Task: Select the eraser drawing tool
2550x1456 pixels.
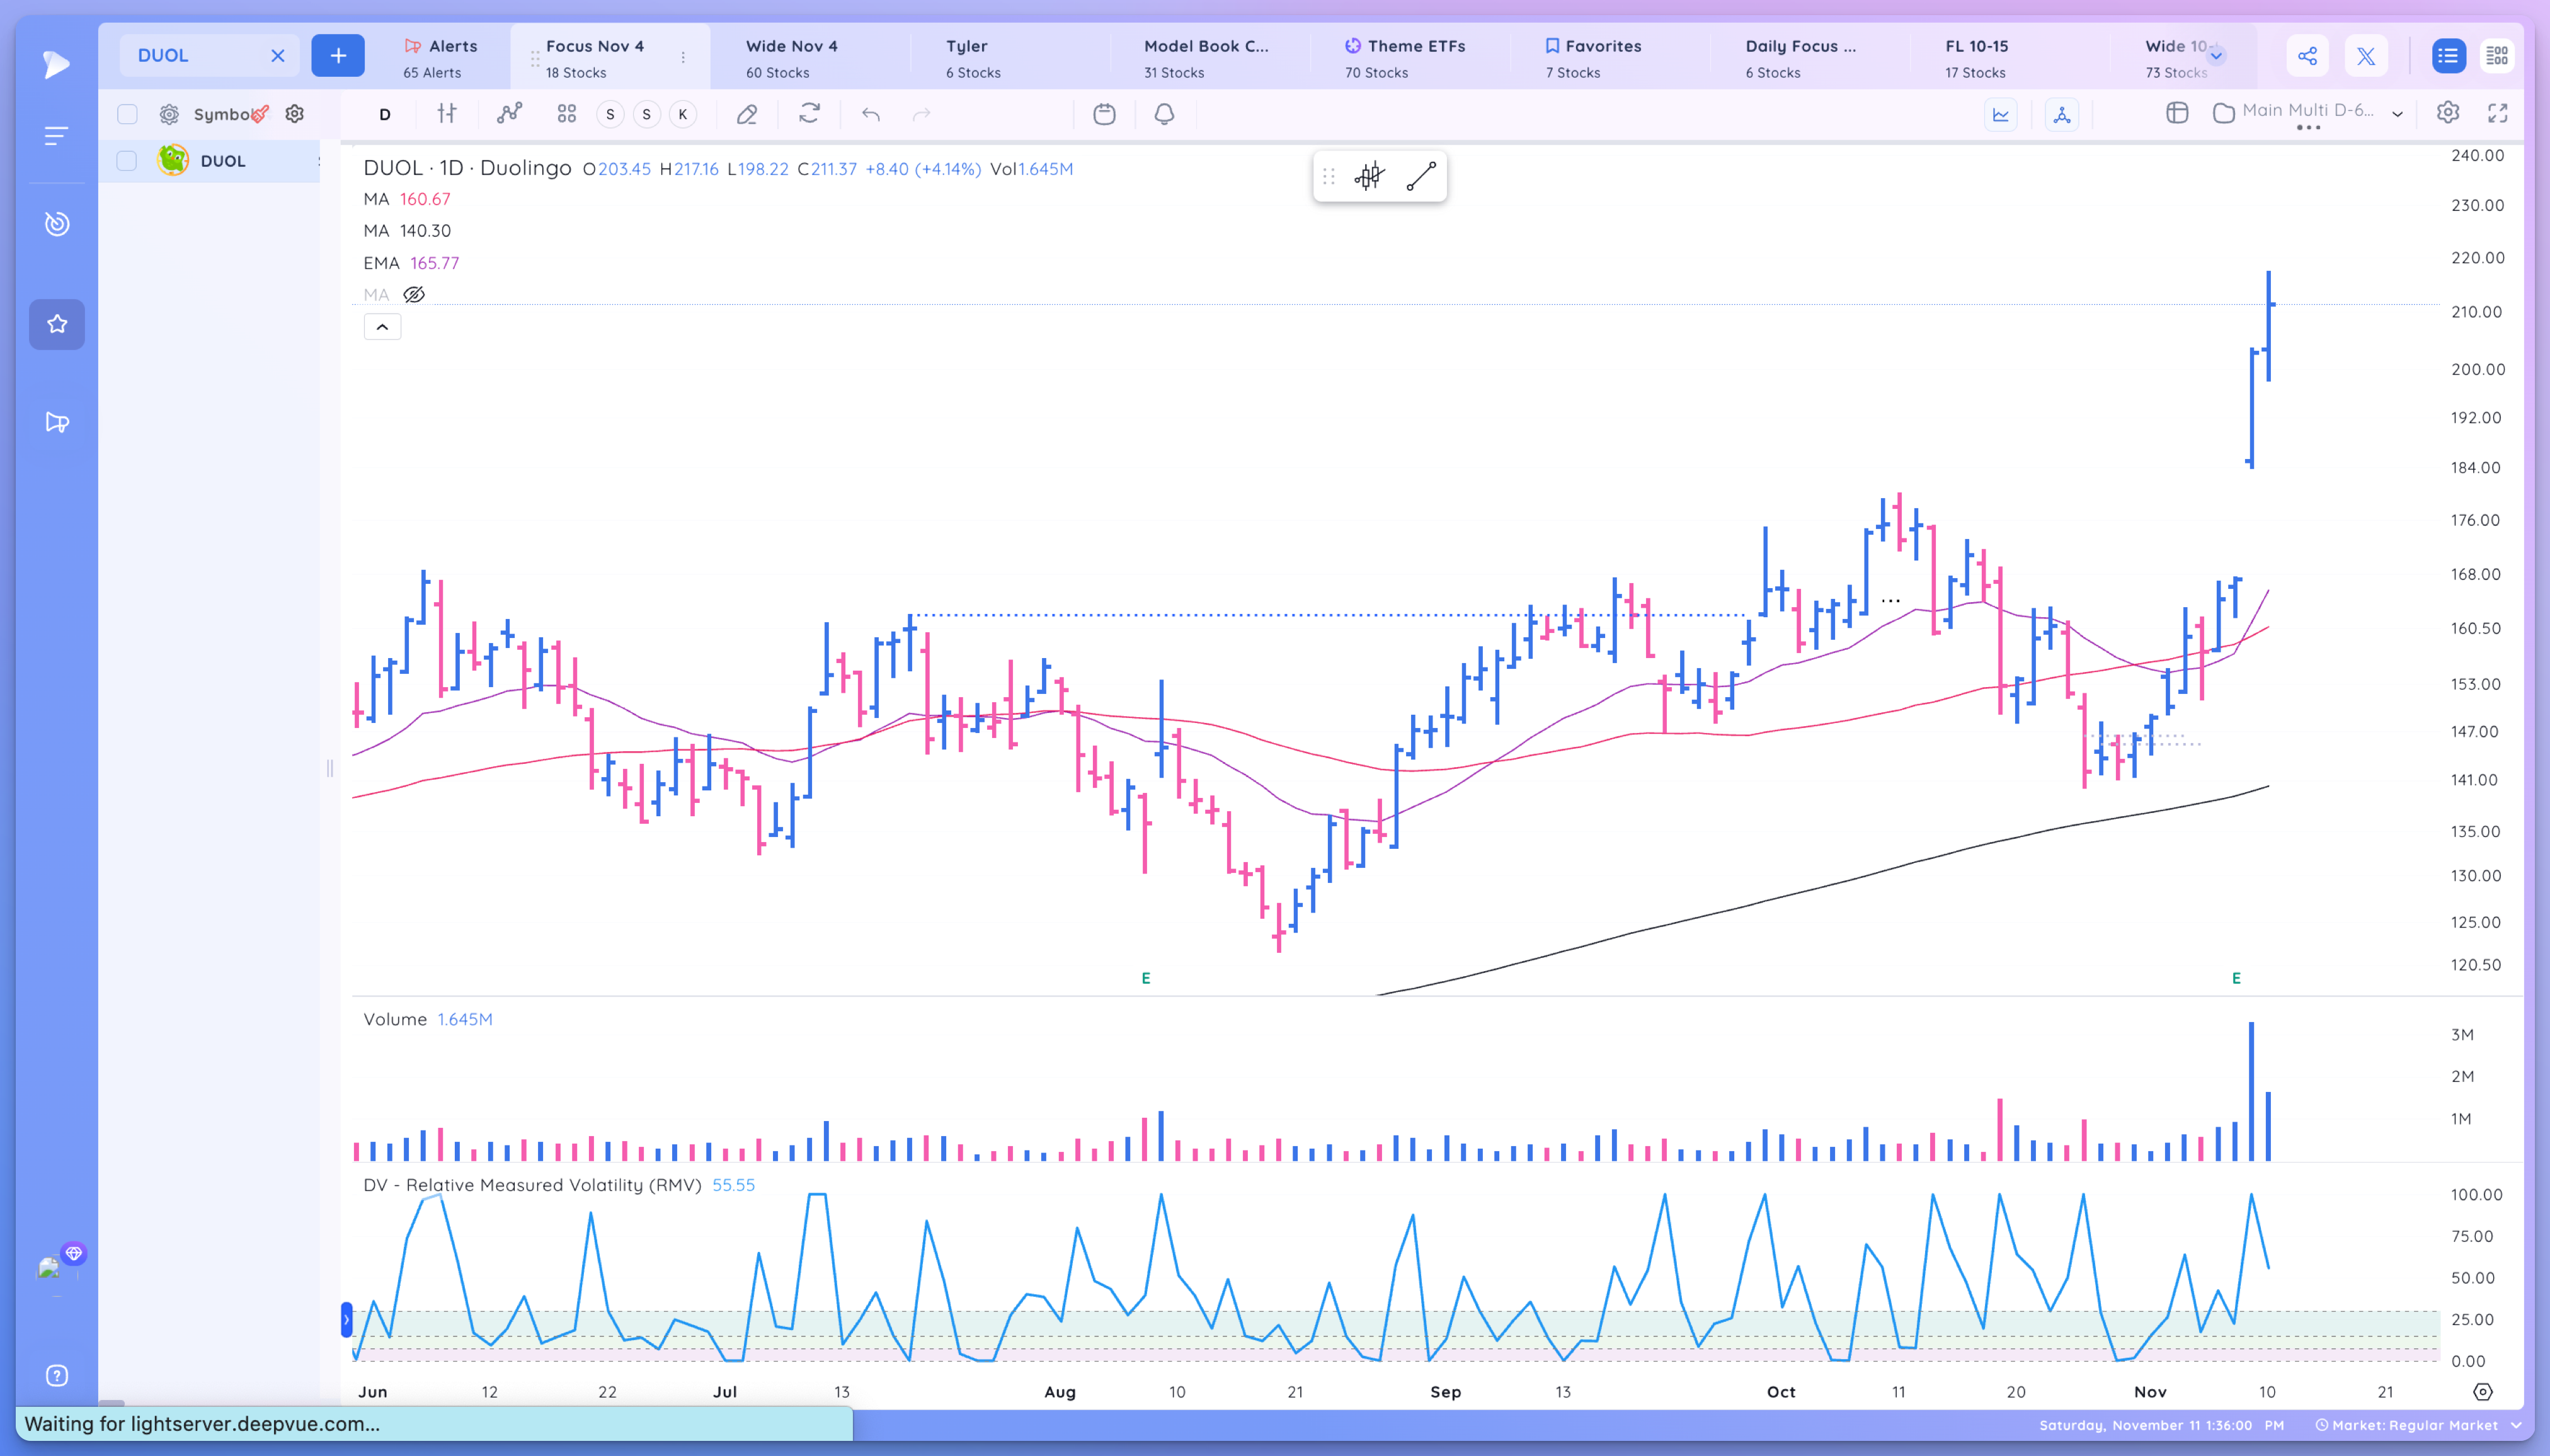Action: 747,114
